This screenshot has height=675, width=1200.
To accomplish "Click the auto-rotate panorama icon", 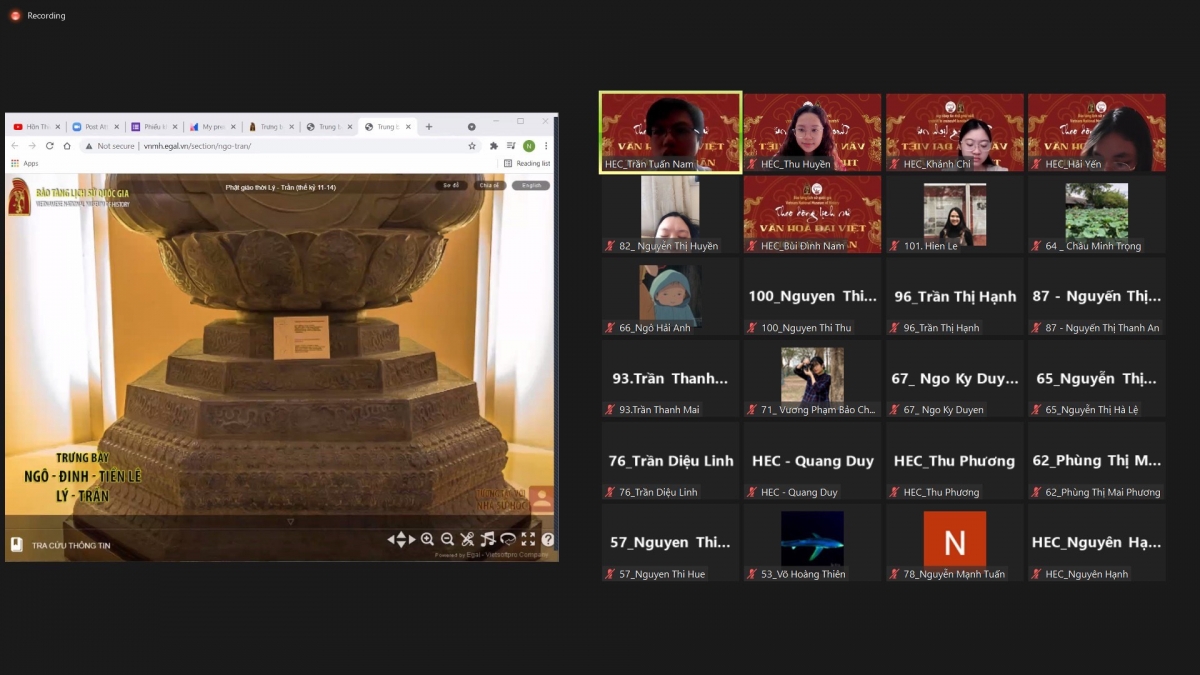I will 508,540.
